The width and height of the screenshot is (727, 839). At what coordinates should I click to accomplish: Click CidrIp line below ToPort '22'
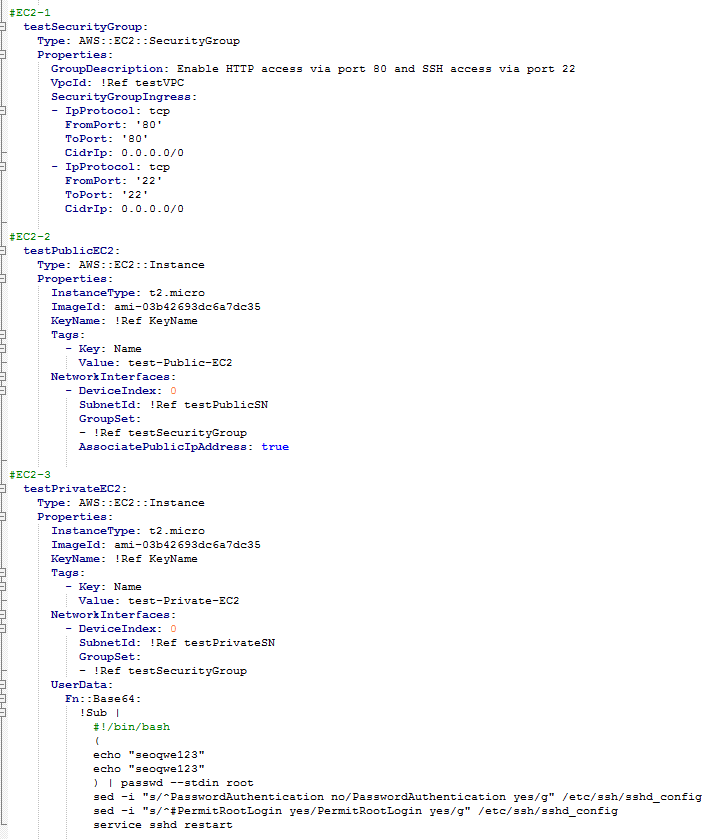[x=124, y=209]
